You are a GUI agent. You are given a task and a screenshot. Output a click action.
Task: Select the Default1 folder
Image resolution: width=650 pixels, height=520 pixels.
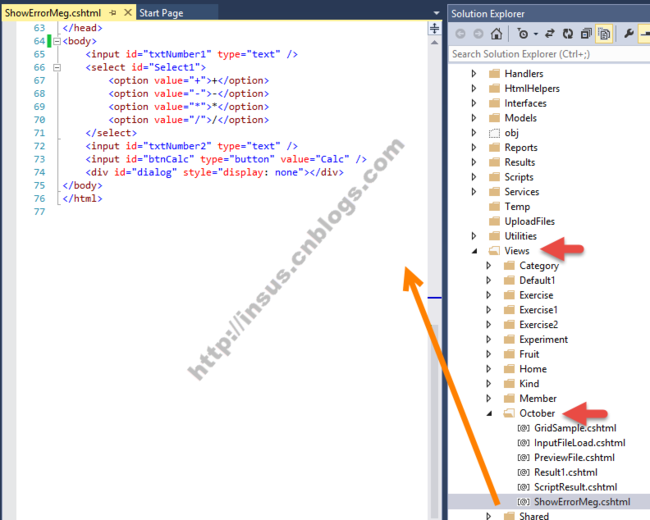pyautogui.click(x=537, y=280)
